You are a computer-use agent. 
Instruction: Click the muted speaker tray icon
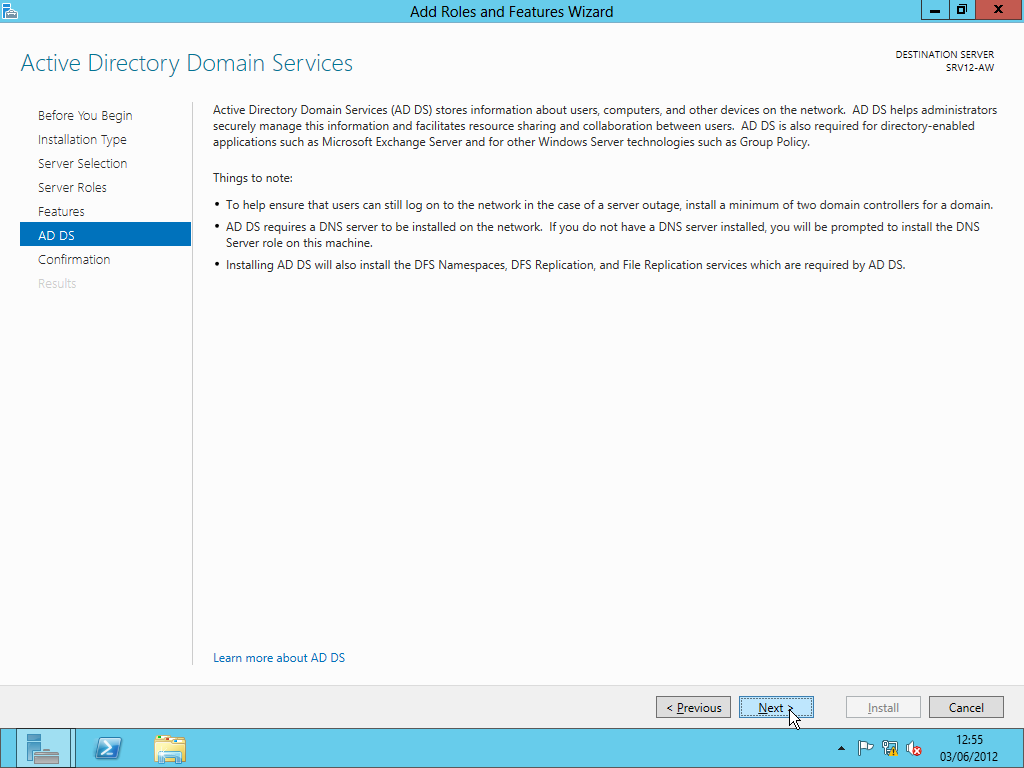(914, 748)
